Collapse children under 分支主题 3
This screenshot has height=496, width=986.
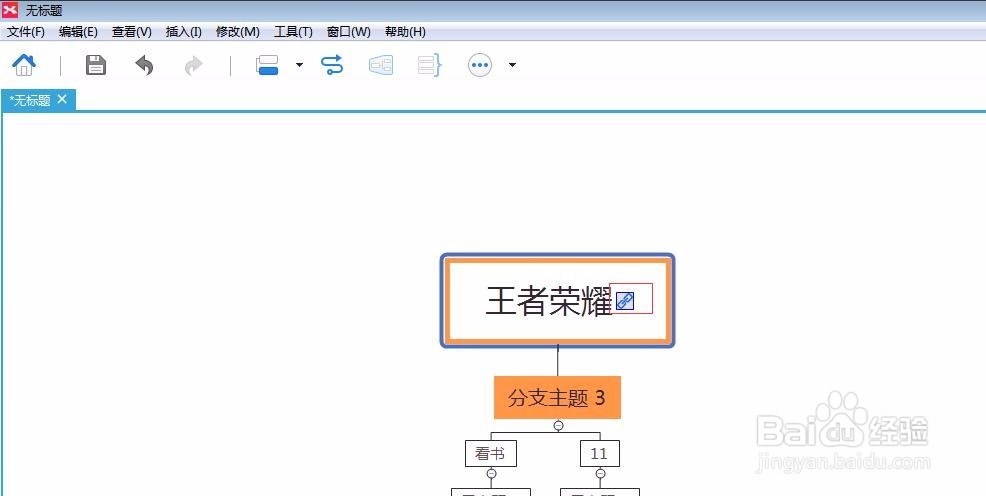[x=558, y=426]
